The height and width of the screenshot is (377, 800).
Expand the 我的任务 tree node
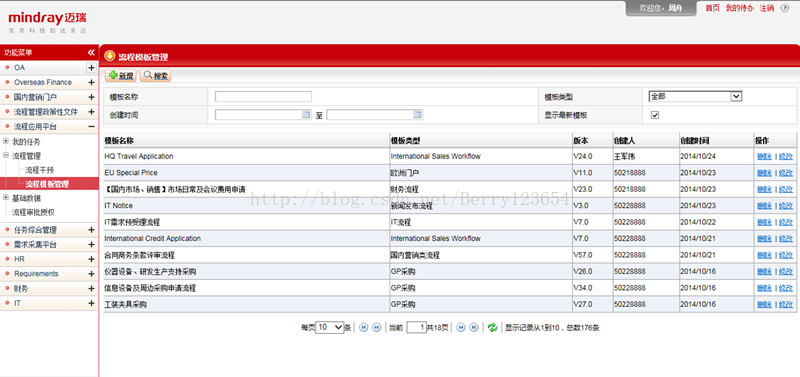click(6, 141)
